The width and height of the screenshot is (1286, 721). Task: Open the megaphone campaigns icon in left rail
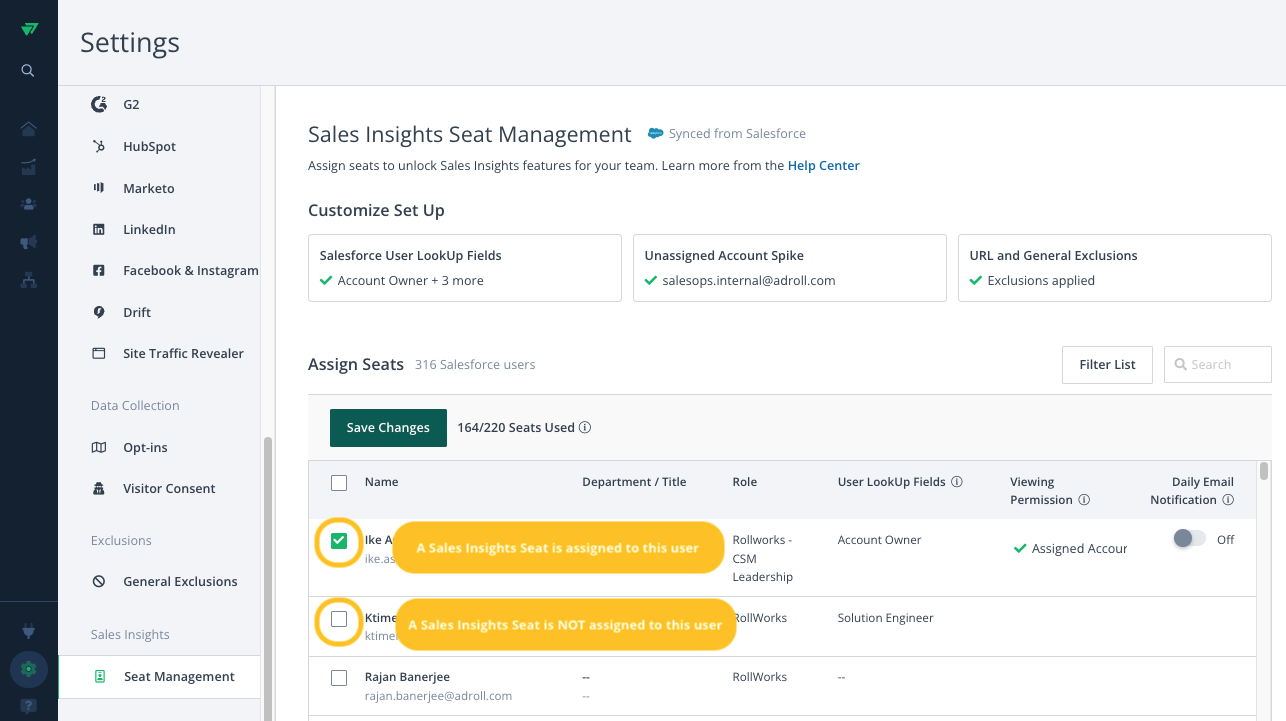point(29,242)
